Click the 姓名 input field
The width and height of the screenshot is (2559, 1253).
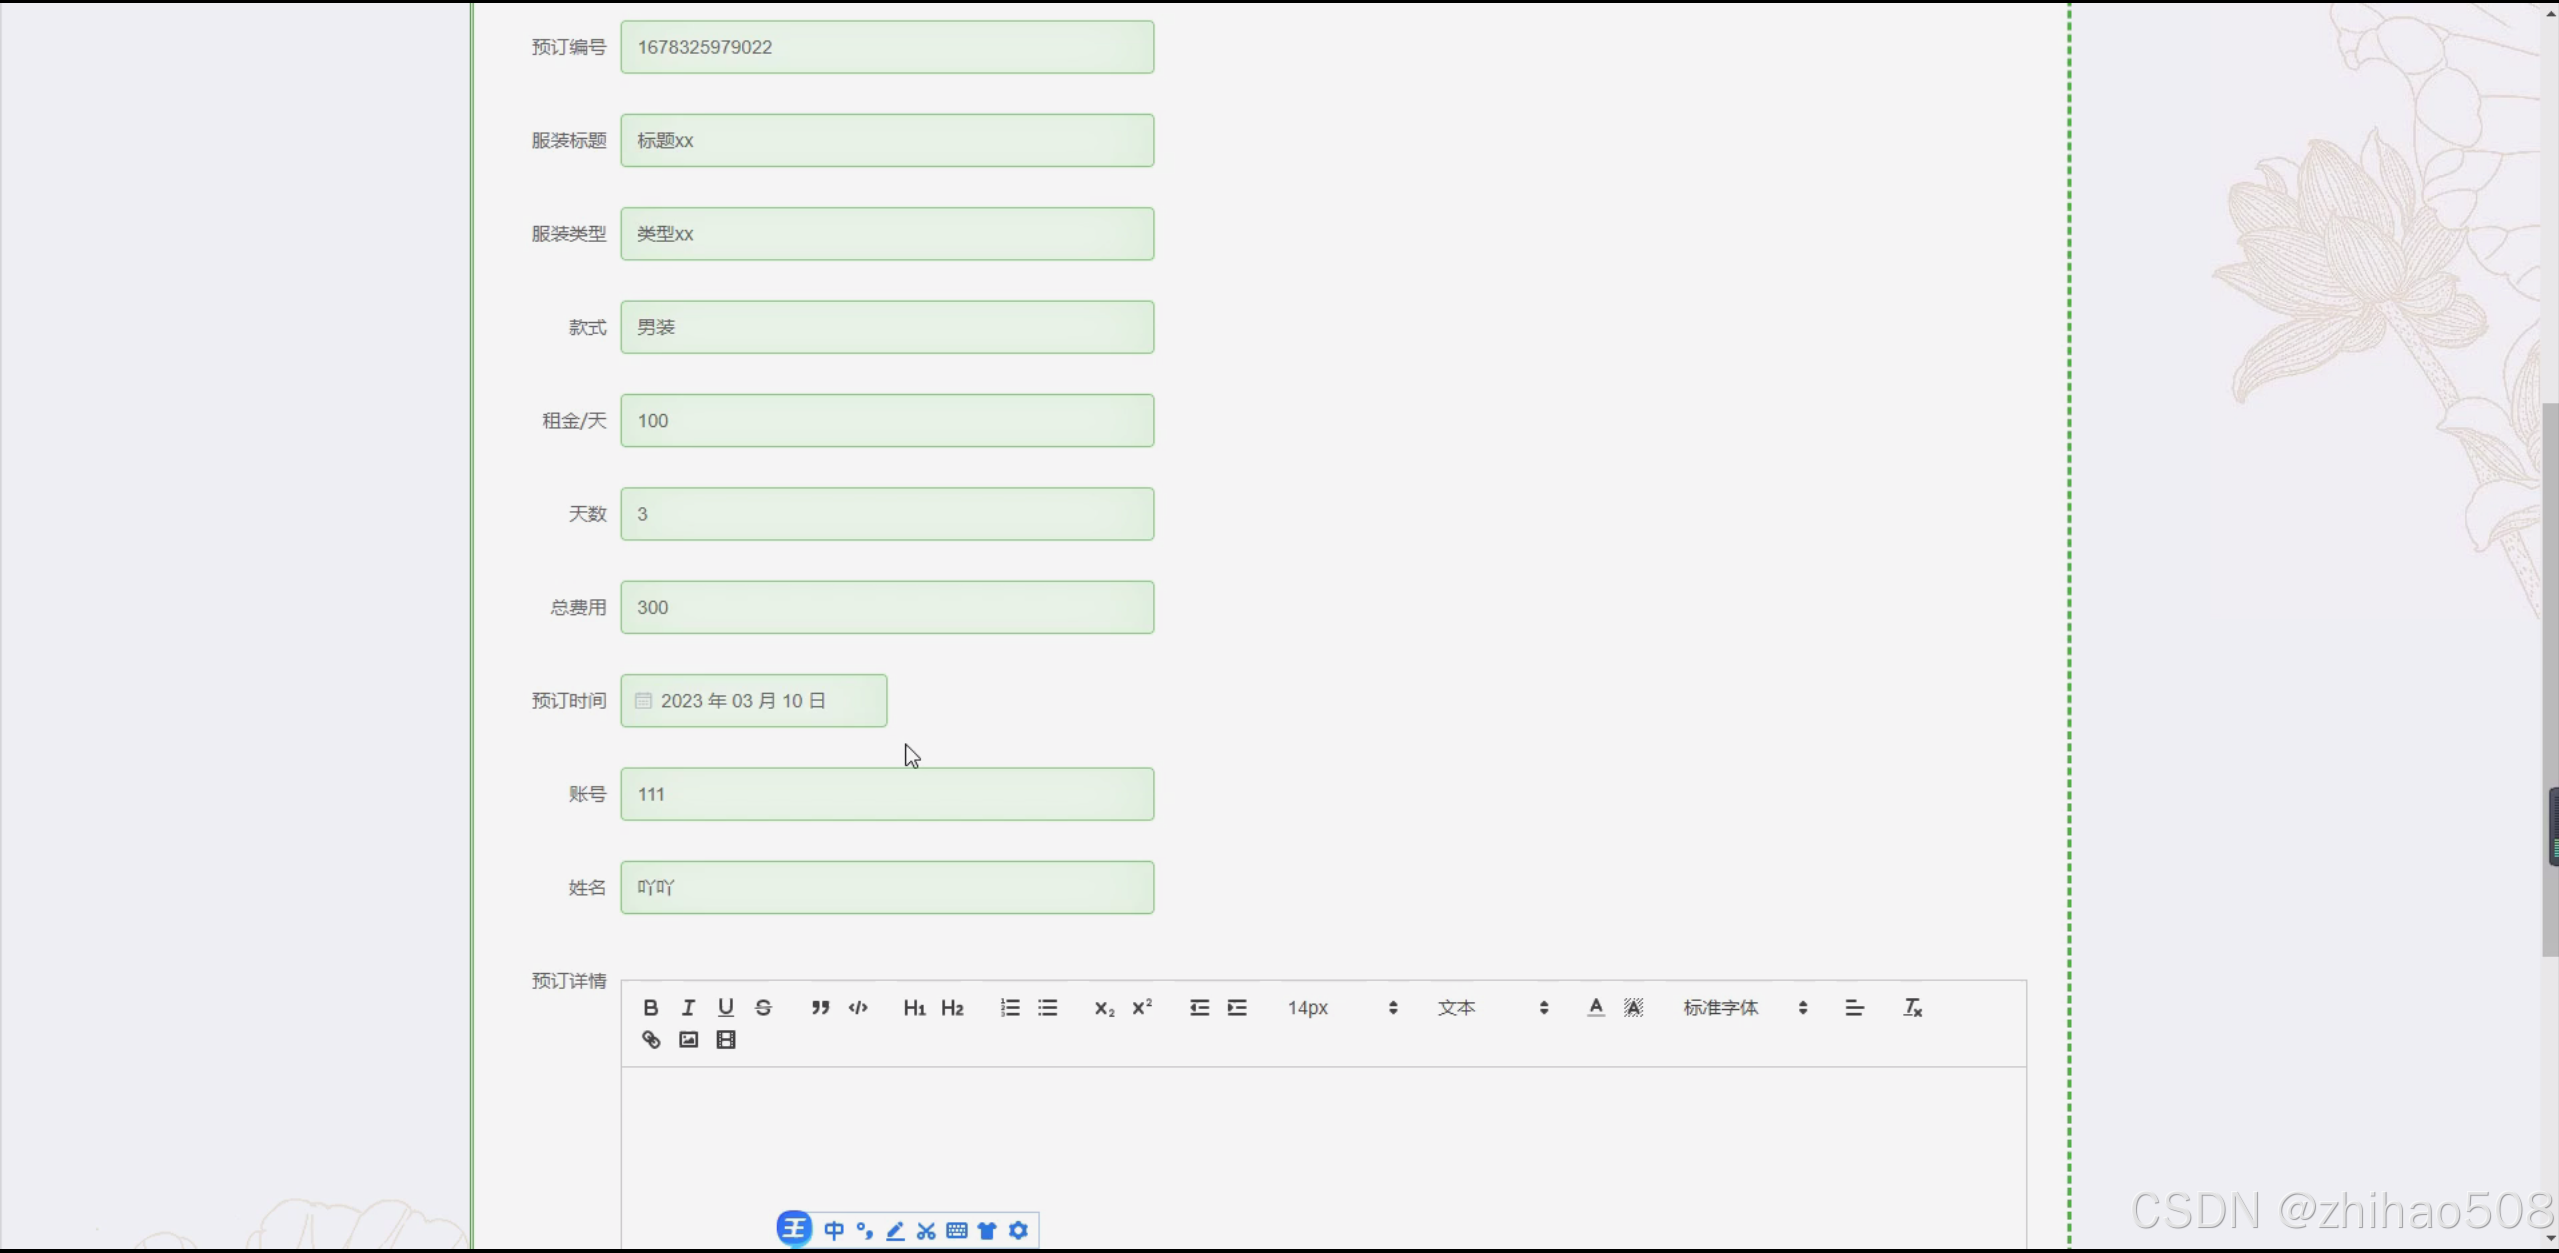pyautogui.click(x=887, y=888)
